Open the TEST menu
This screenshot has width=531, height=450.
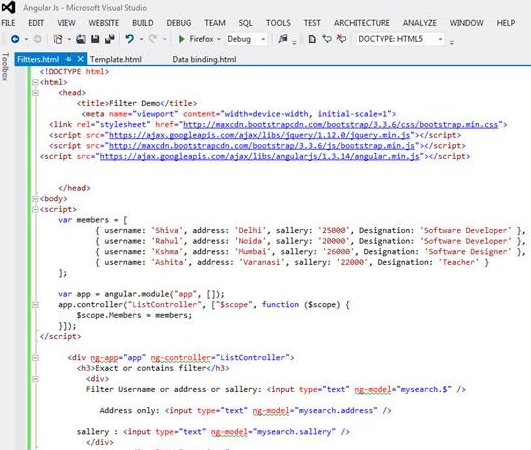point(312,23)
